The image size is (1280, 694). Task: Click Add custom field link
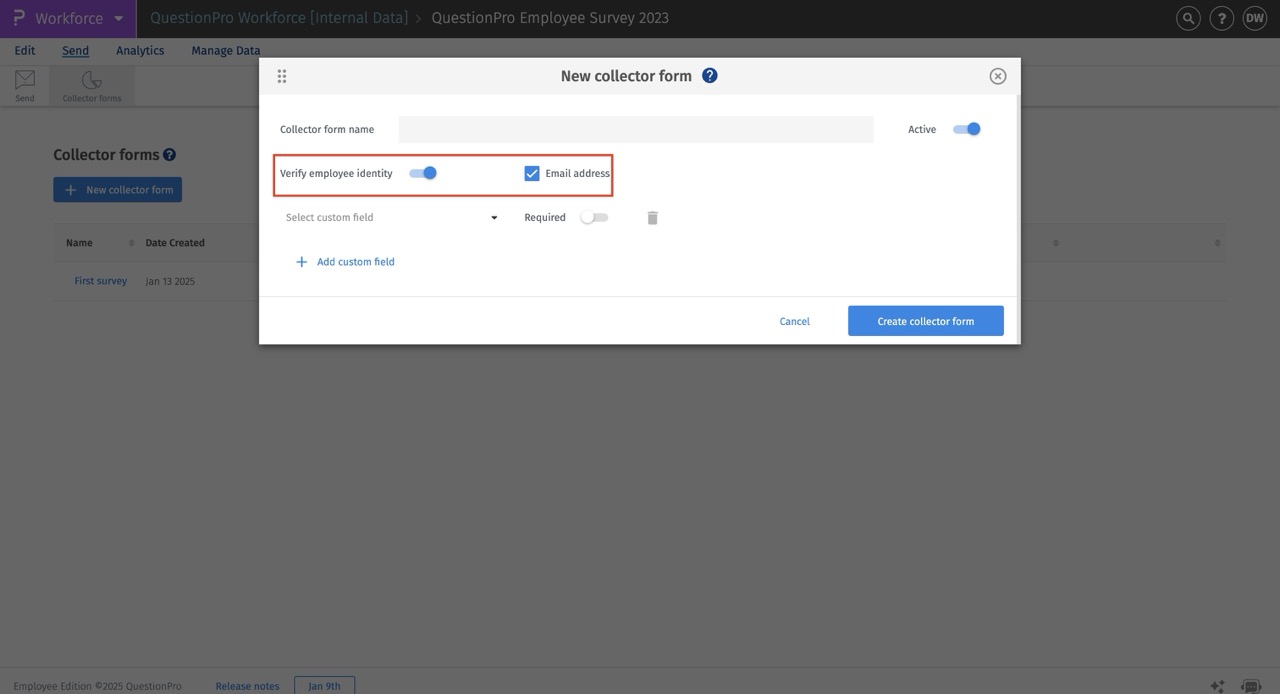click(x=356, y=262)
